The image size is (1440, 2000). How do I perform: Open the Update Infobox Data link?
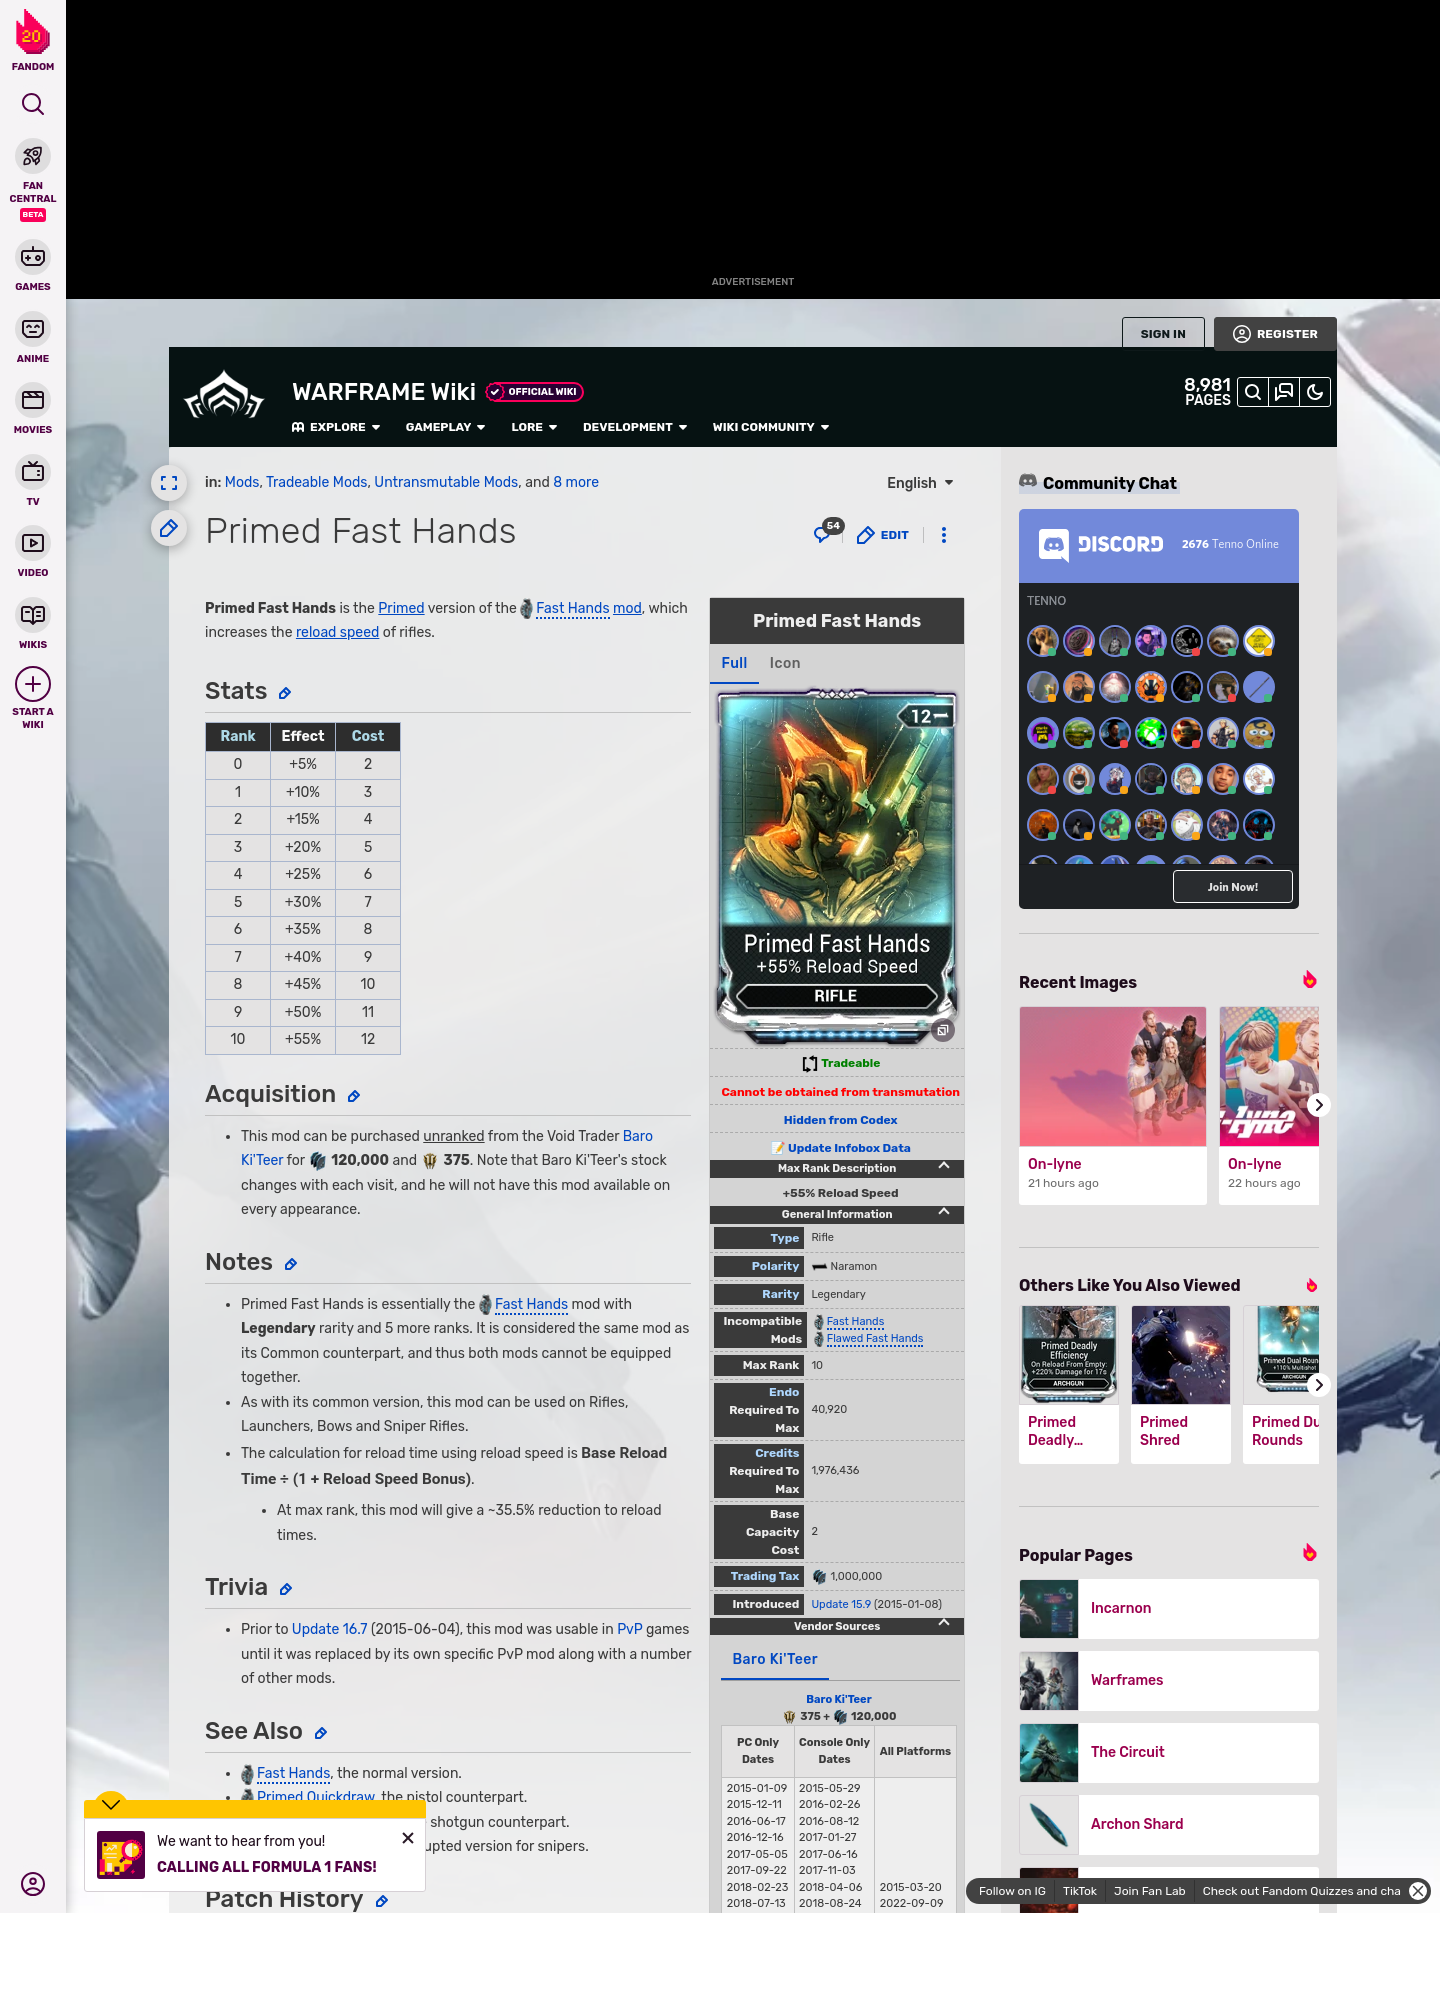[849, 1148]
